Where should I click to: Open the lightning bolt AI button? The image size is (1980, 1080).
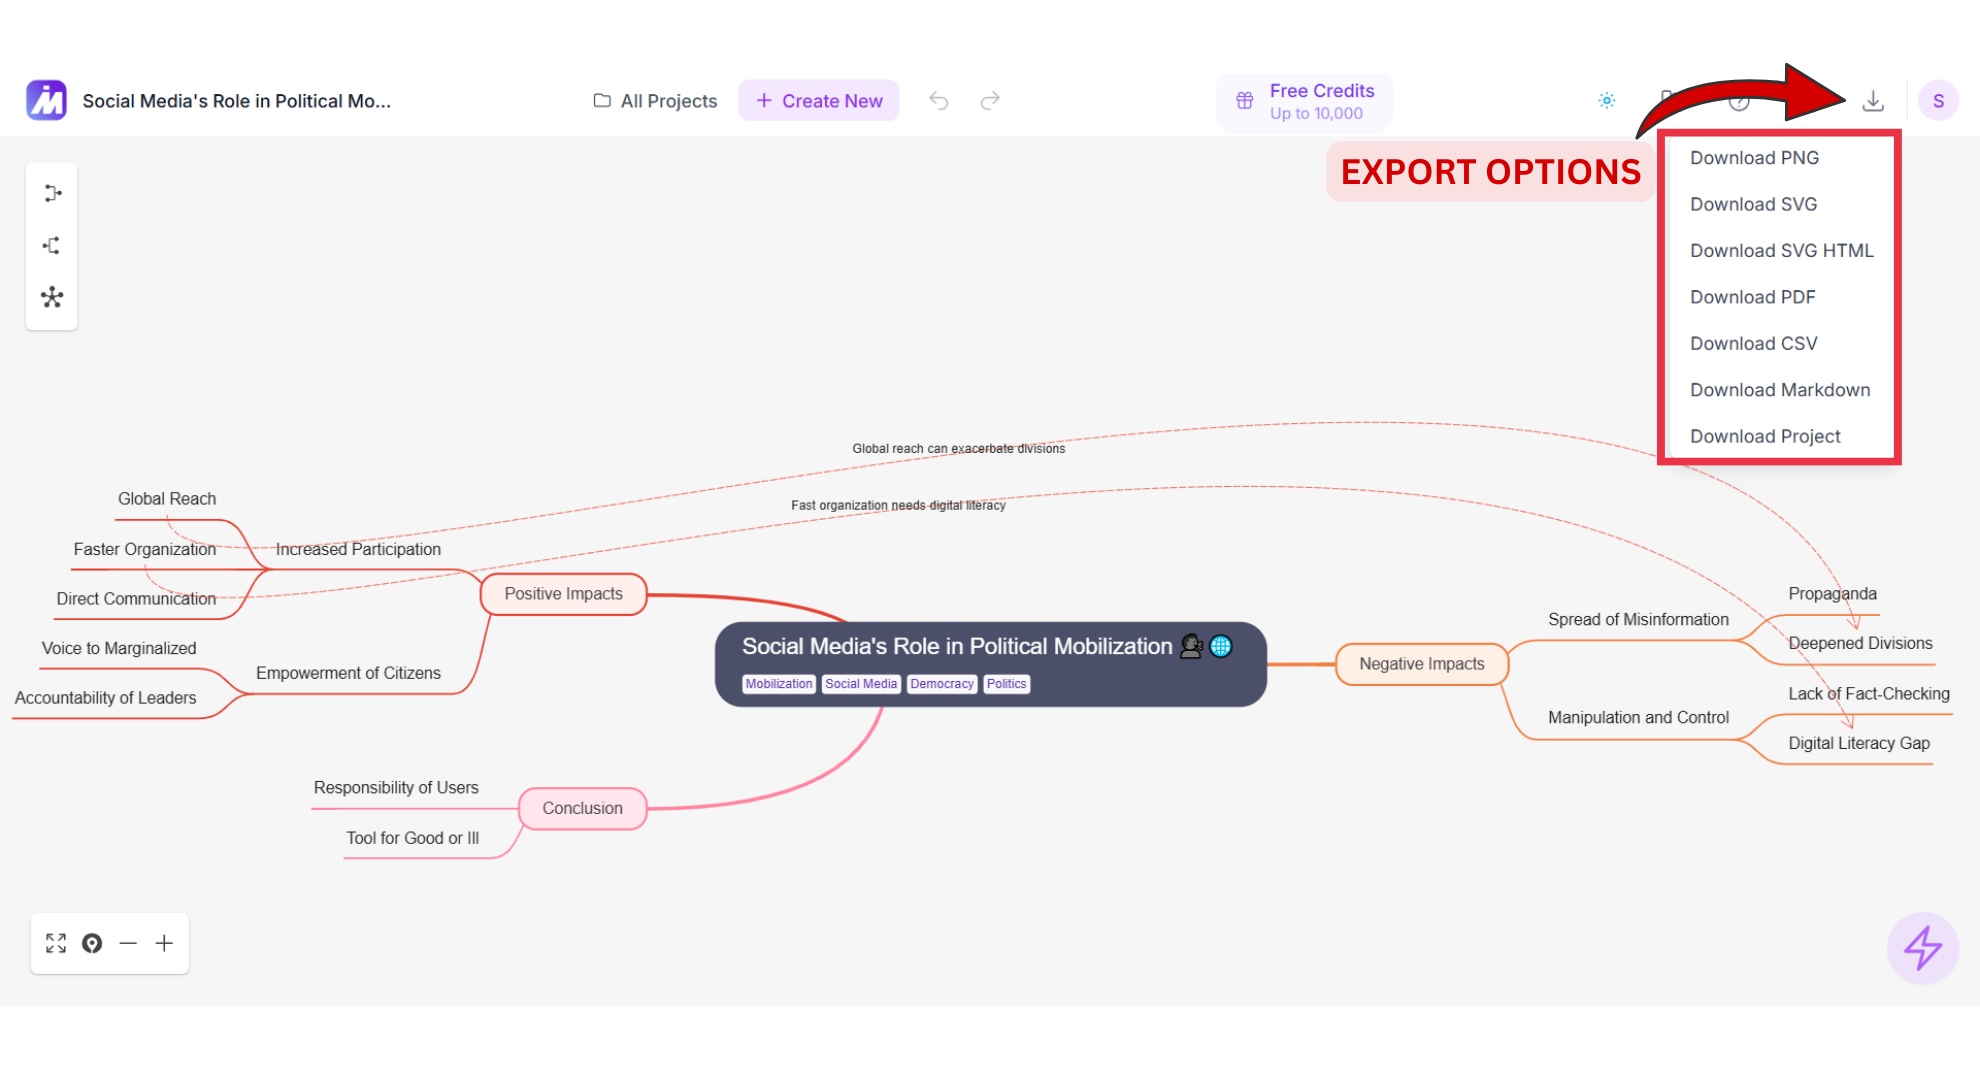(1922, 947)
